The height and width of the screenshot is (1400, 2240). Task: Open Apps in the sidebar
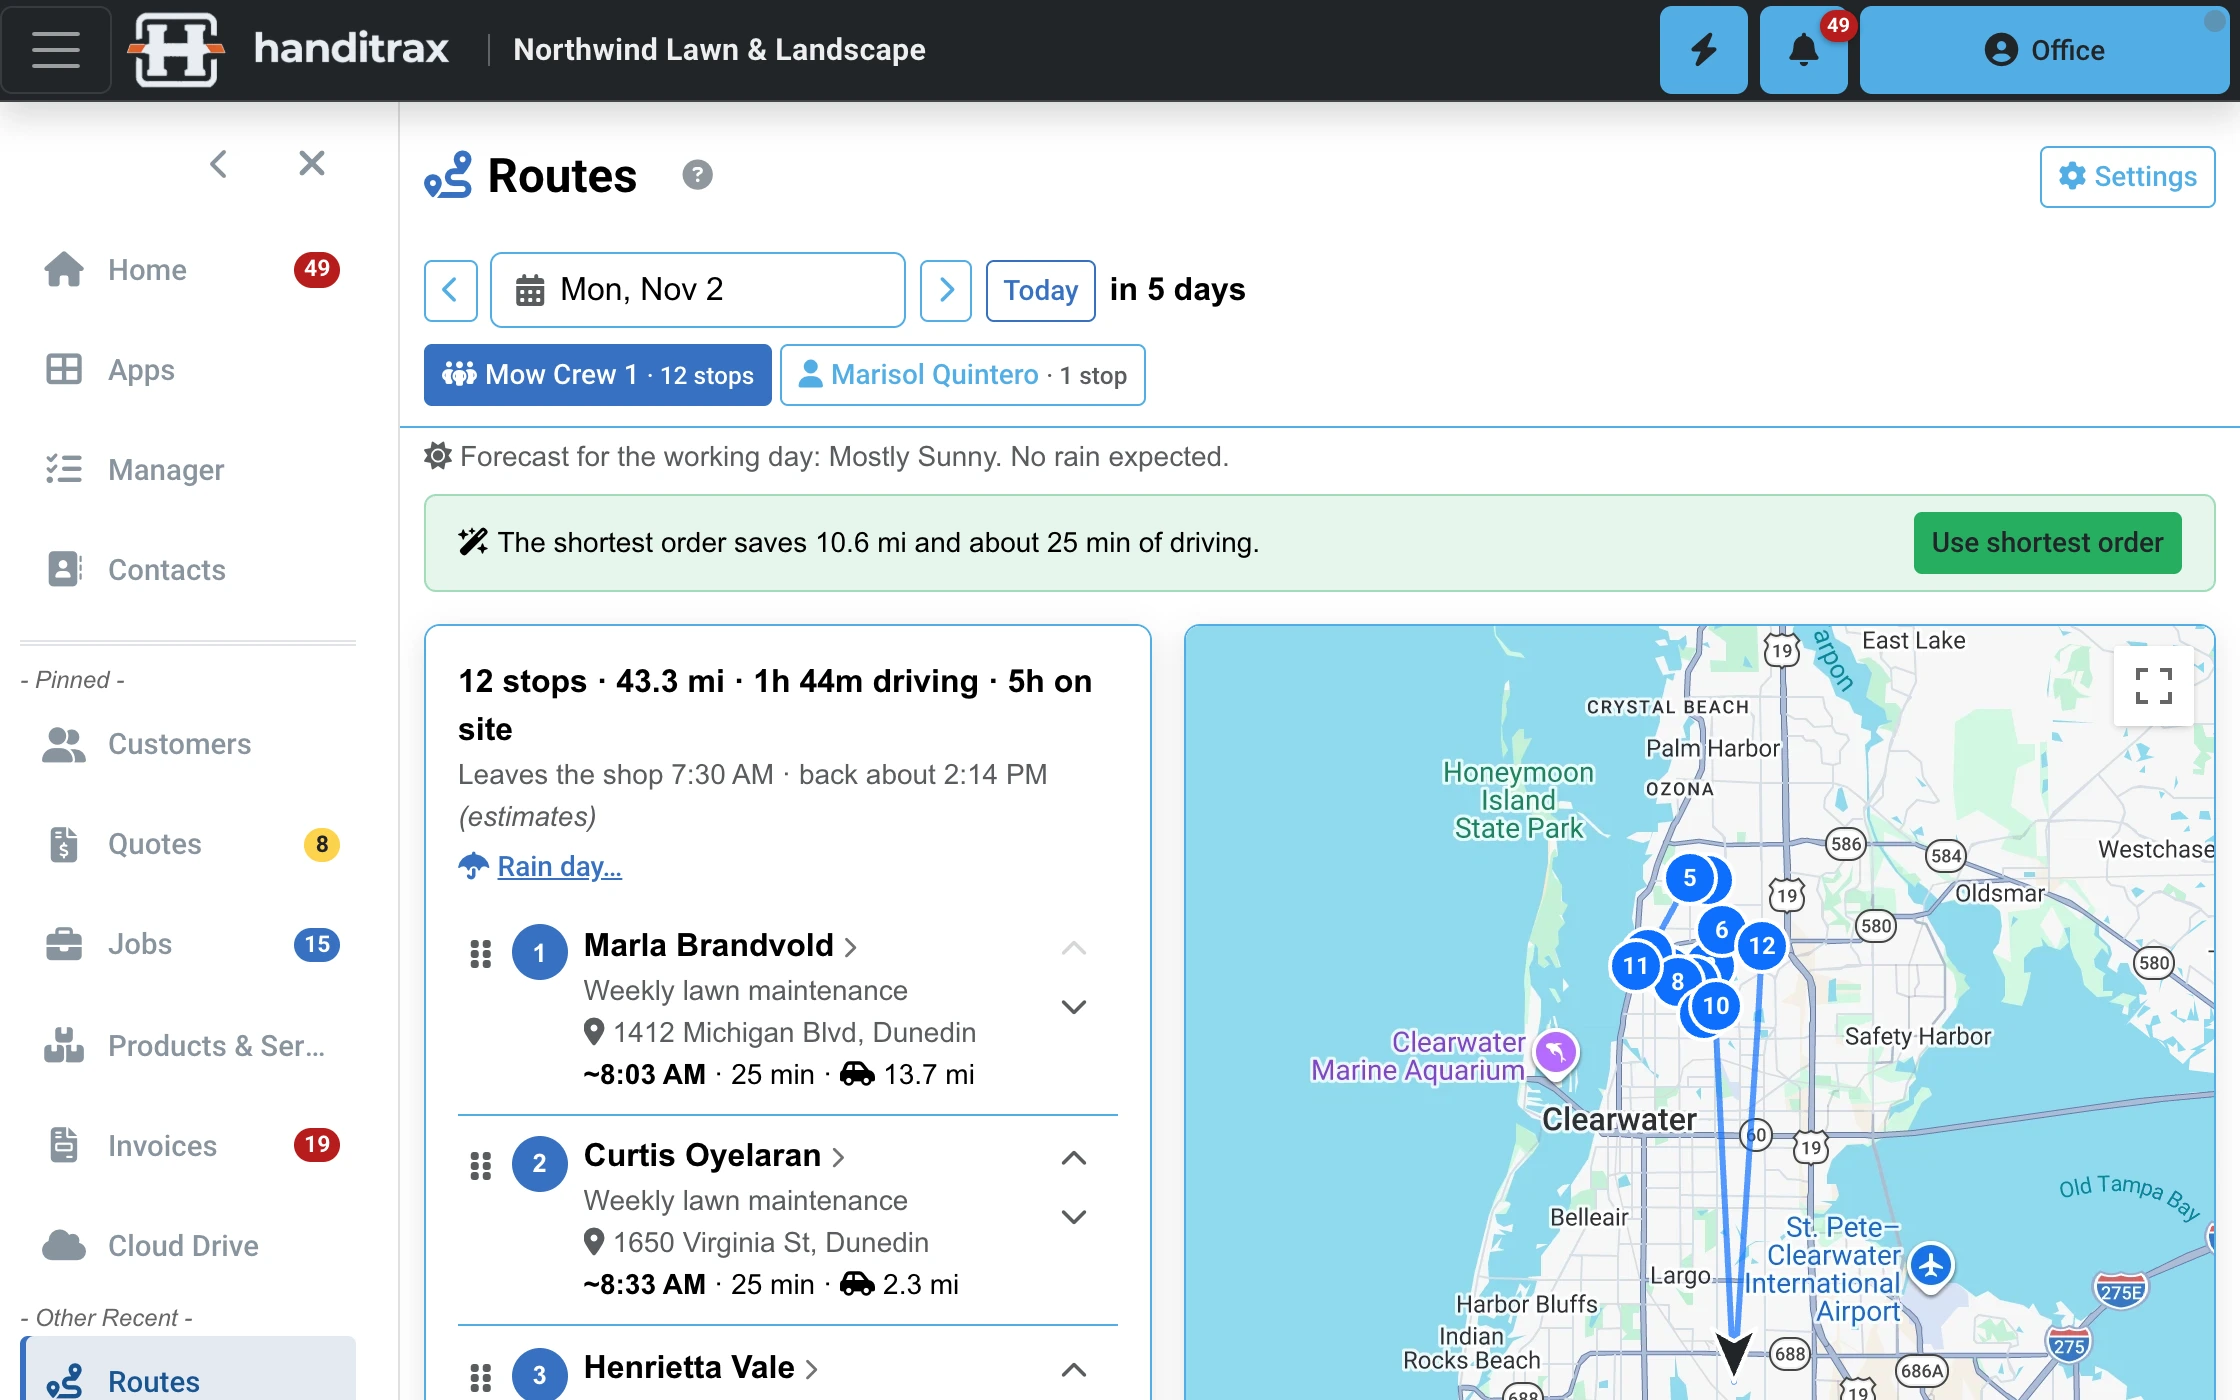pos(188,370)
